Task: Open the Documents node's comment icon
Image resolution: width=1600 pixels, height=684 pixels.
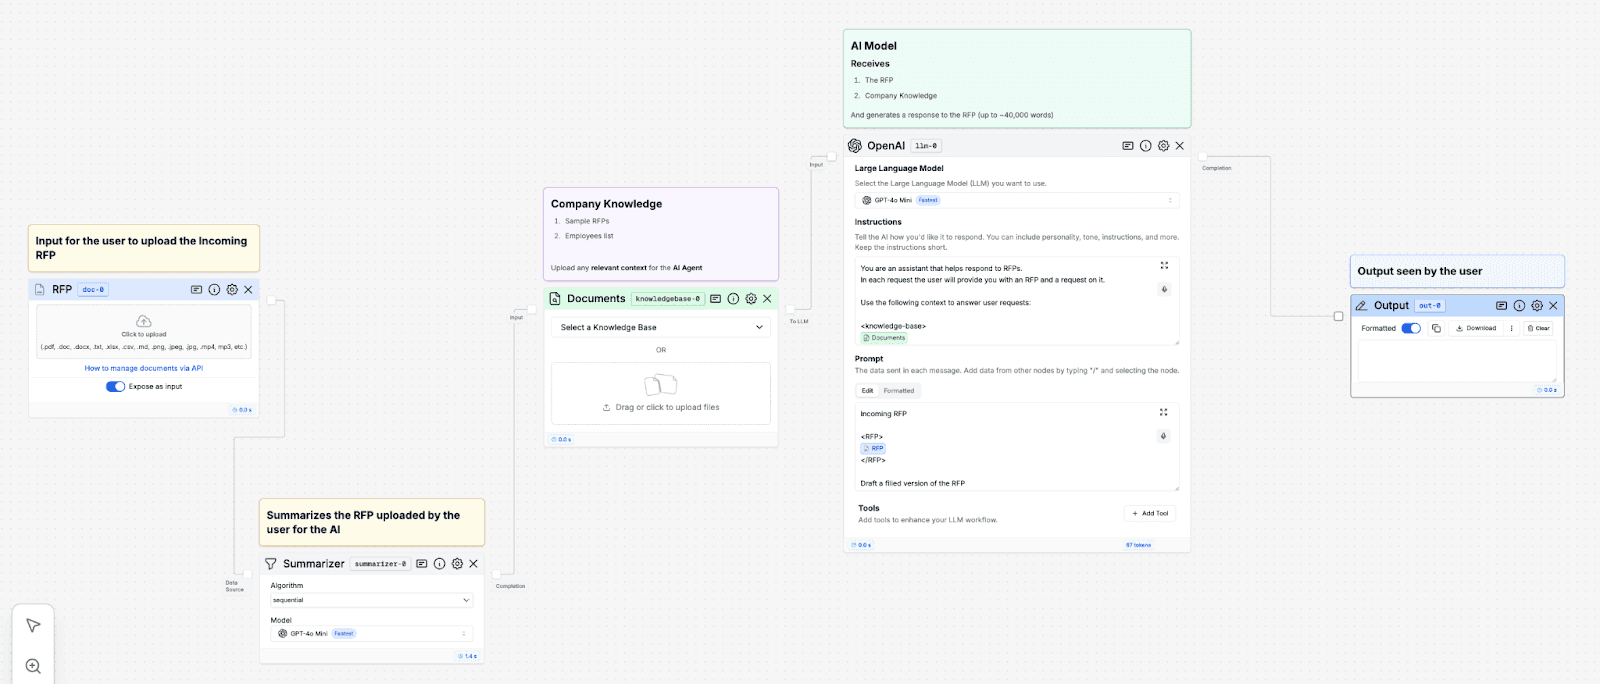Action: point(715,299)
